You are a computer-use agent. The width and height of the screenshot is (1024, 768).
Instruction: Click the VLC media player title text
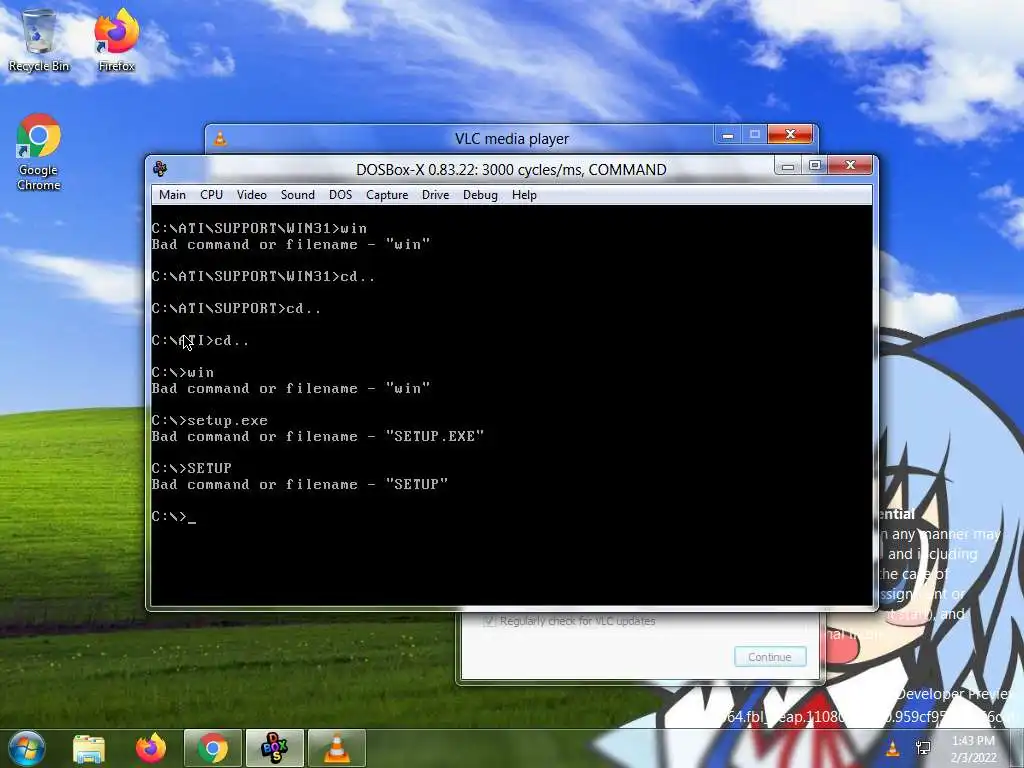[512, 139]
